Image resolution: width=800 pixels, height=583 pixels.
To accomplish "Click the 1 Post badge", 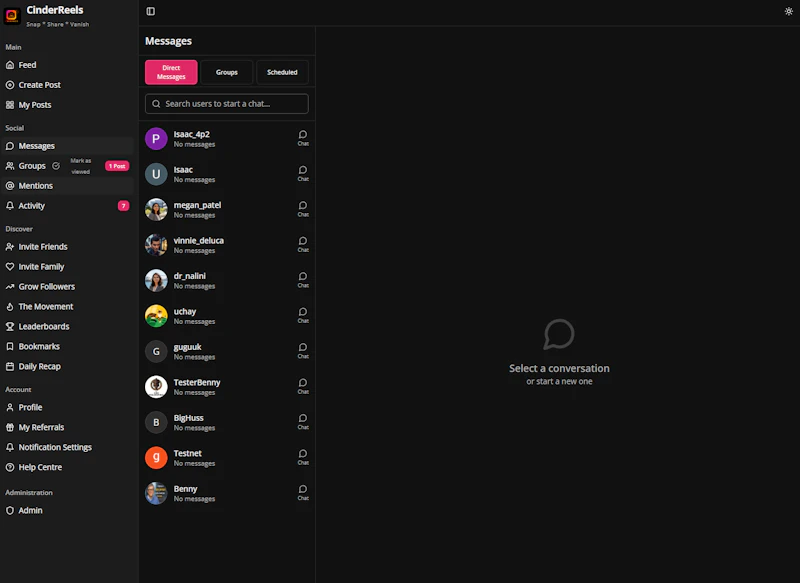I will [x=117, y=166].
